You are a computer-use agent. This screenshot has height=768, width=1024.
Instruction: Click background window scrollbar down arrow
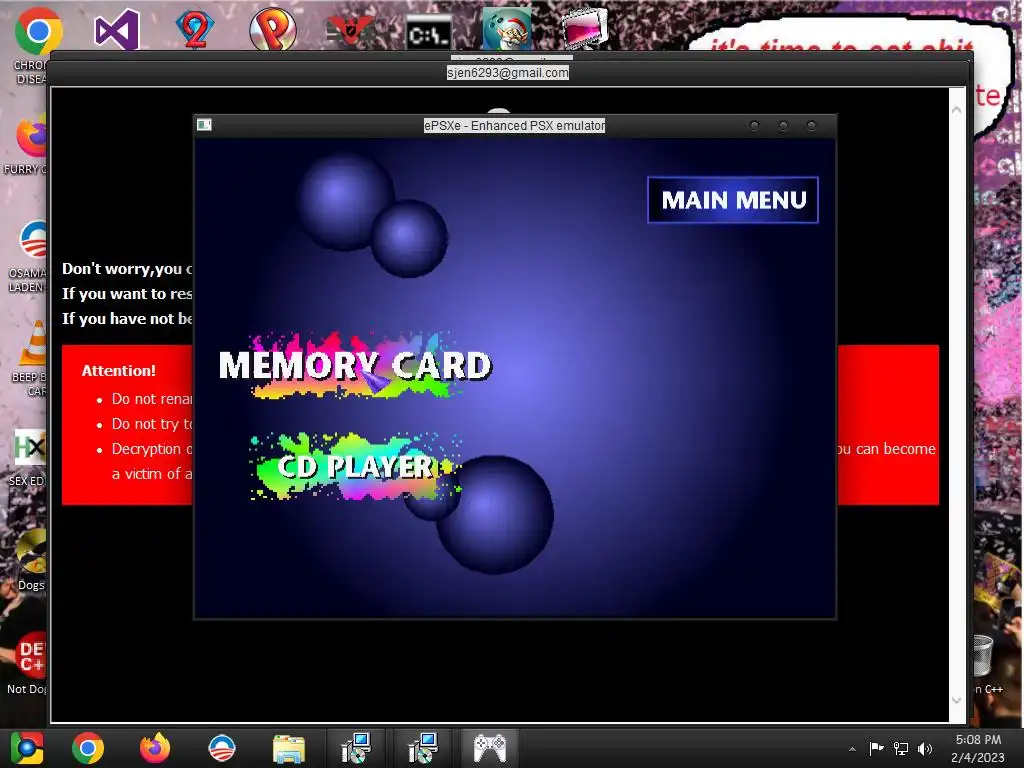(956, 701)
